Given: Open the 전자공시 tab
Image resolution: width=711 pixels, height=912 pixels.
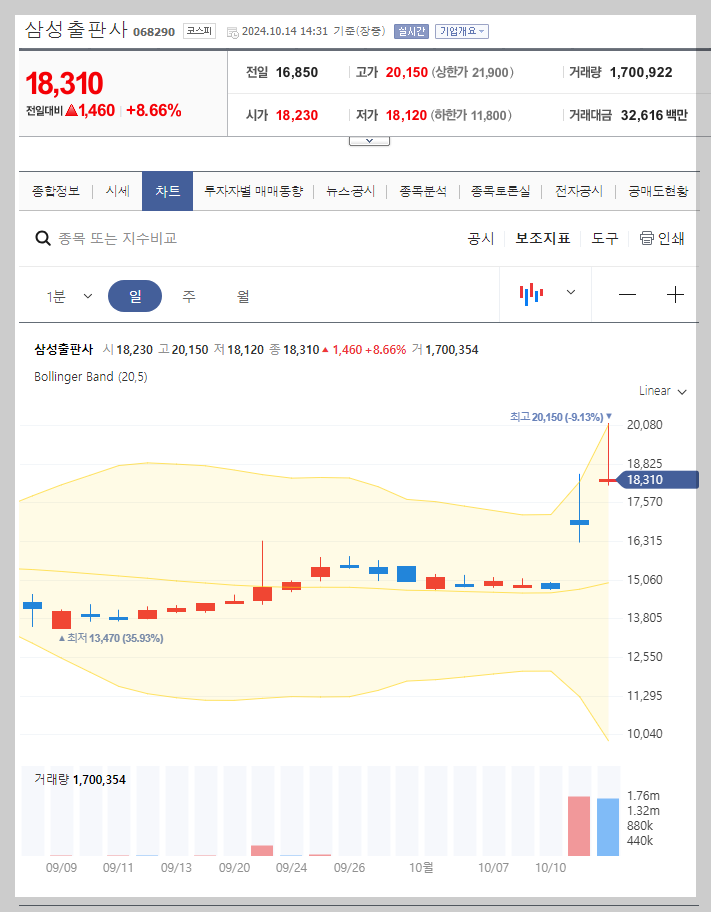Looking at the screenshot, I should coord(578,191).
